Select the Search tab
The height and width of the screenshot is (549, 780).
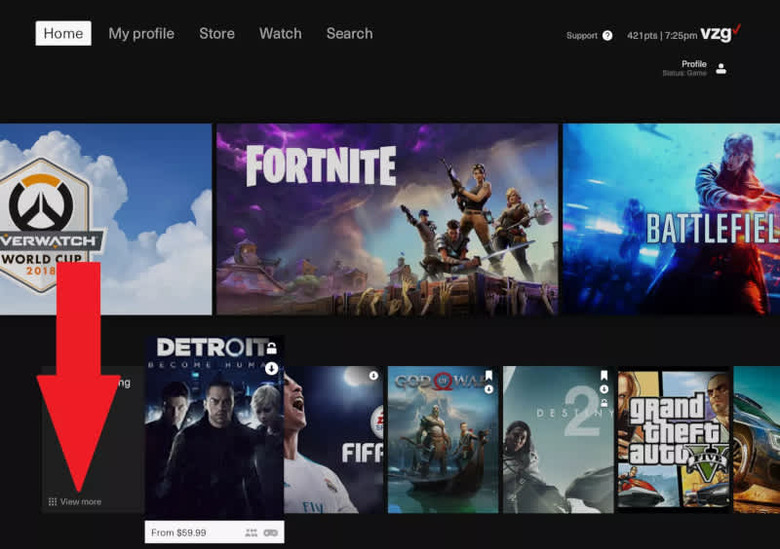pyautogui.click(x=349, y=33)
